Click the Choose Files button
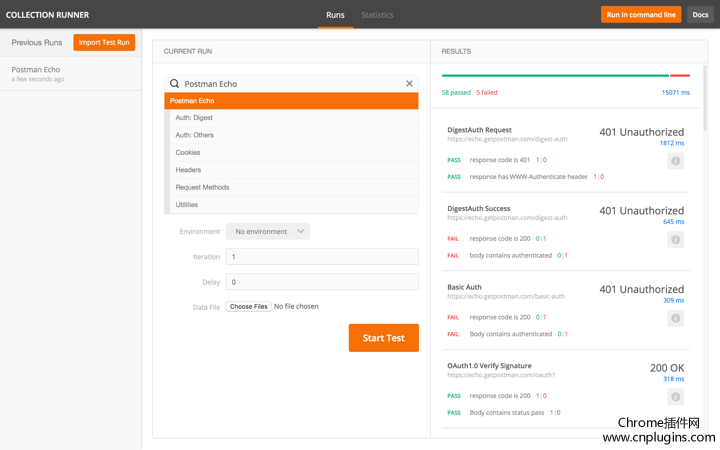Image resolution: width=720 pixels, height=450 pixels. point(248,306)
